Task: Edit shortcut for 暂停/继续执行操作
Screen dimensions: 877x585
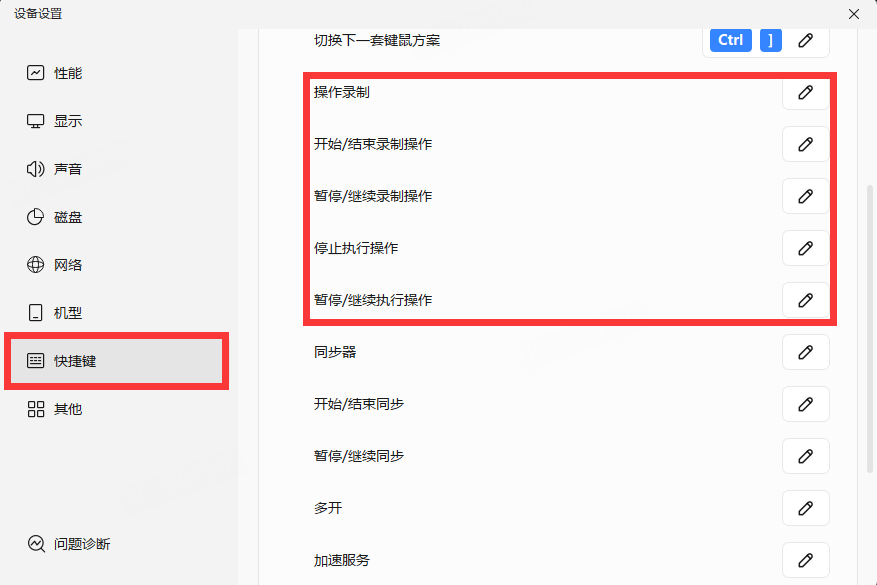Action: (x=805, y=300)
